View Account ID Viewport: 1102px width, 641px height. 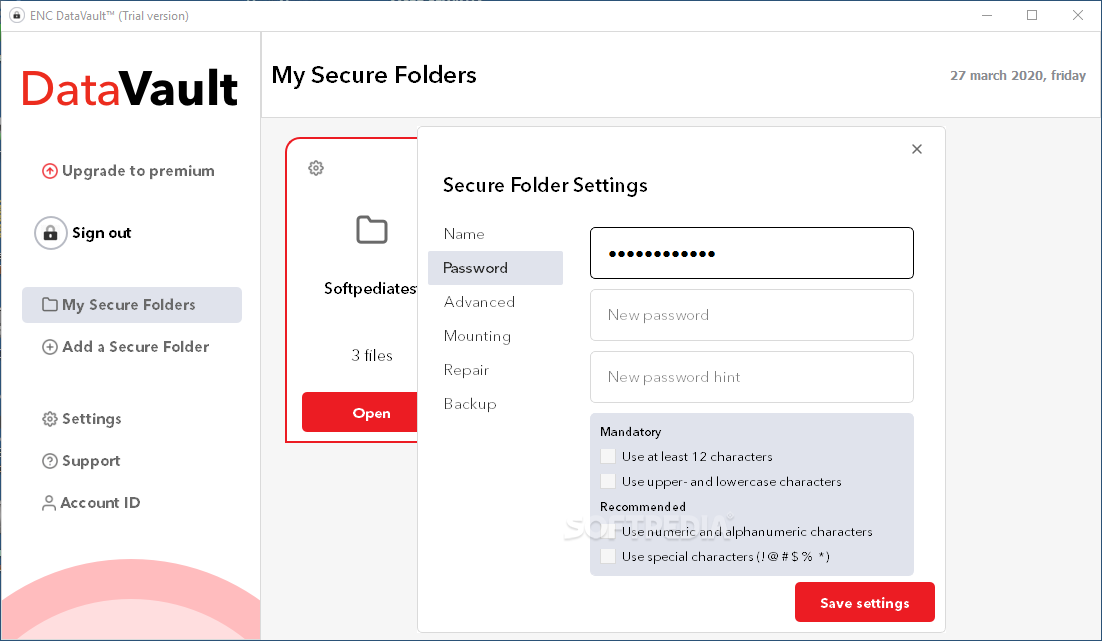(100, 503)
